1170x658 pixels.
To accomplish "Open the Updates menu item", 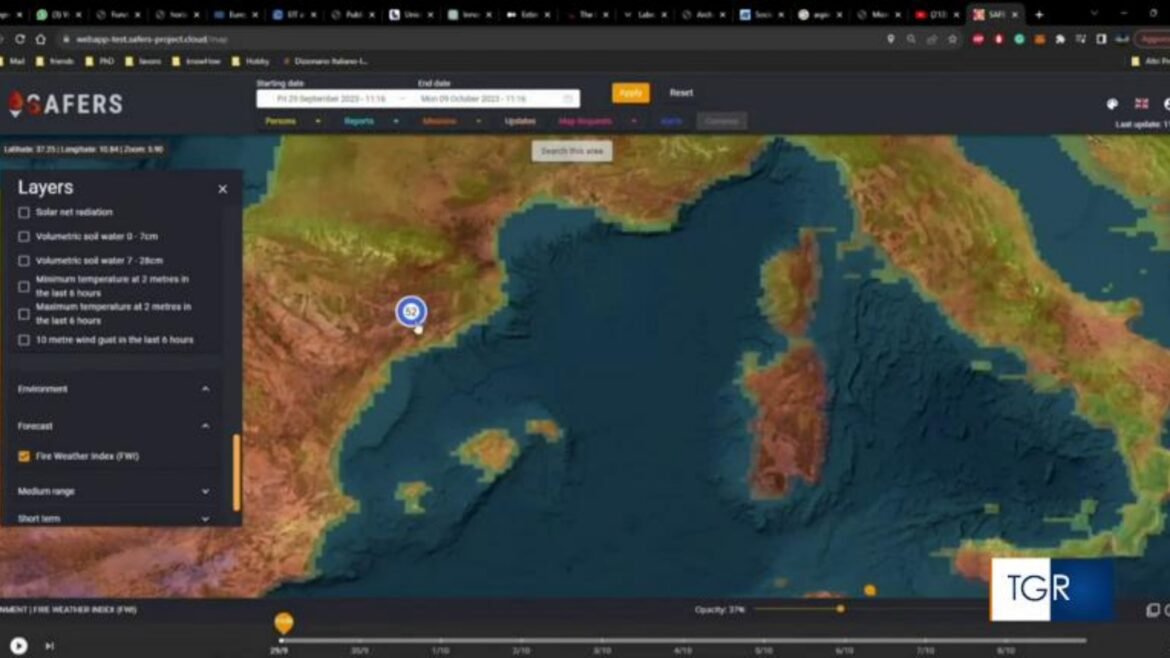I will pyautogui.click(x=520, y=121).
